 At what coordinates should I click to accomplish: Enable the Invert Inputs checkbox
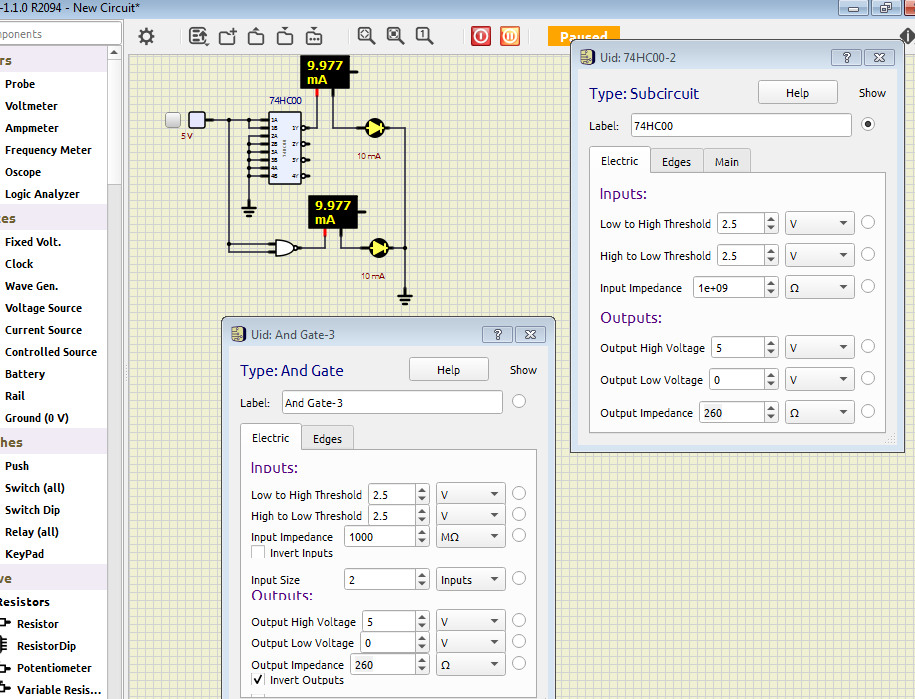coord(258,553)
